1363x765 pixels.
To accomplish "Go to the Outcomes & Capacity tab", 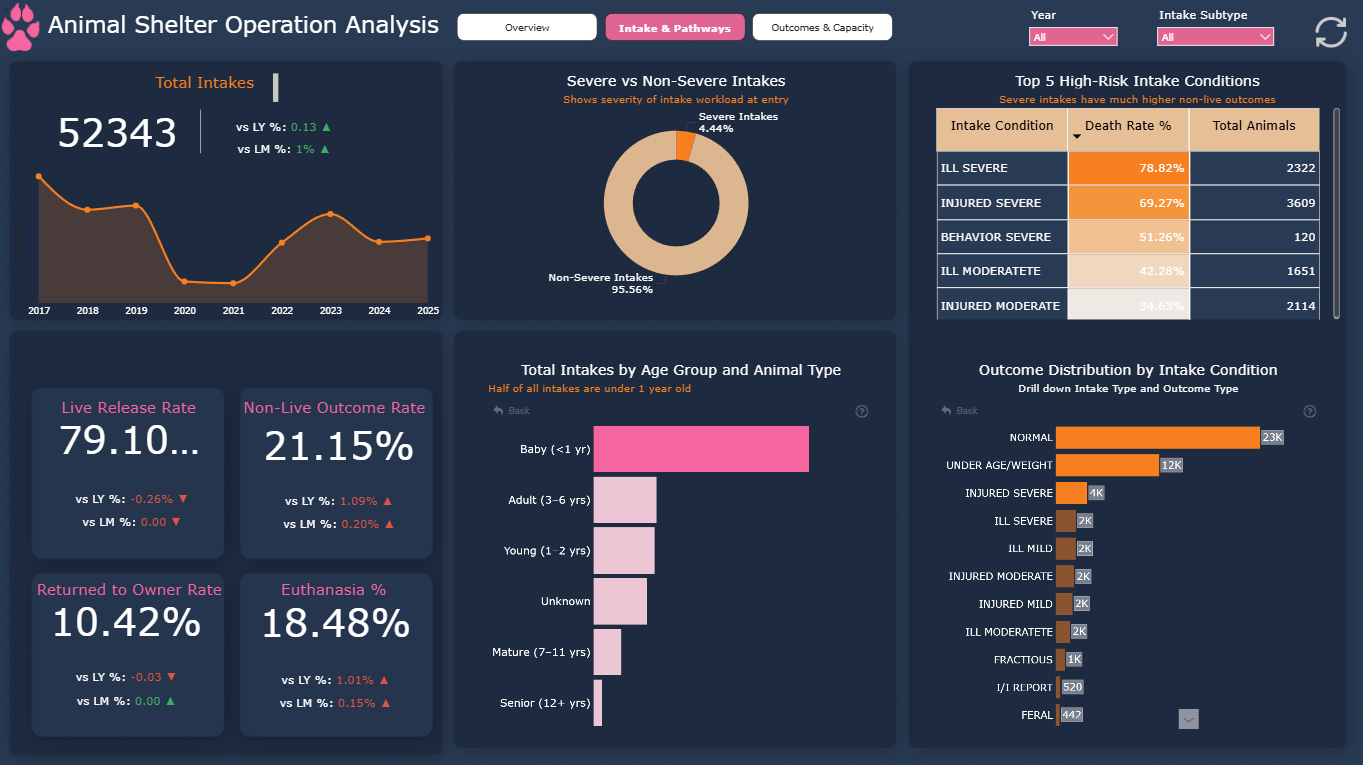I will click(x=822, y=28).
